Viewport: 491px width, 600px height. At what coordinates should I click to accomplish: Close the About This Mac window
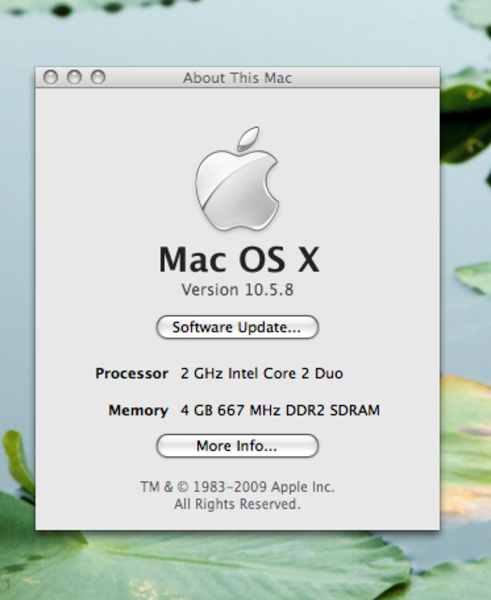[x=51, y=77]
